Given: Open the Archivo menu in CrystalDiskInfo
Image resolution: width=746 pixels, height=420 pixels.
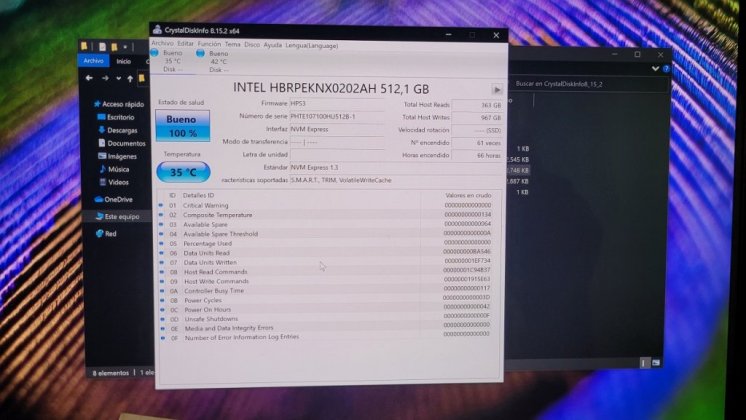Looking at the screenshot, I should (x=162, y=43).
